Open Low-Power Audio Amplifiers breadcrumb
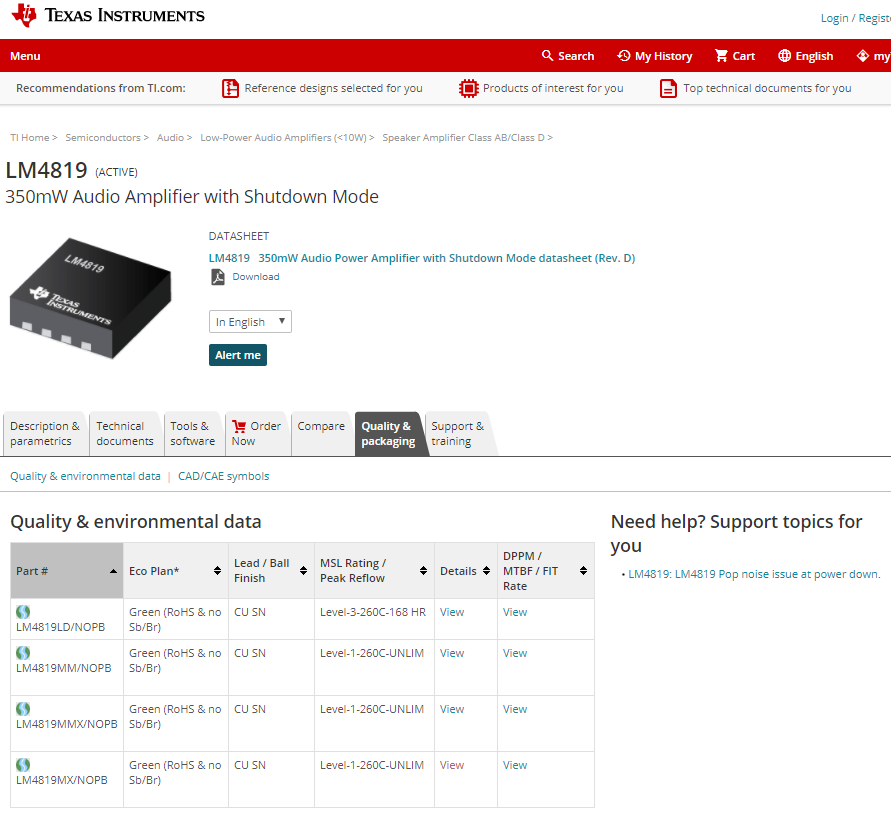This screenshot has width=891, height=816. [x=283, y=138]
